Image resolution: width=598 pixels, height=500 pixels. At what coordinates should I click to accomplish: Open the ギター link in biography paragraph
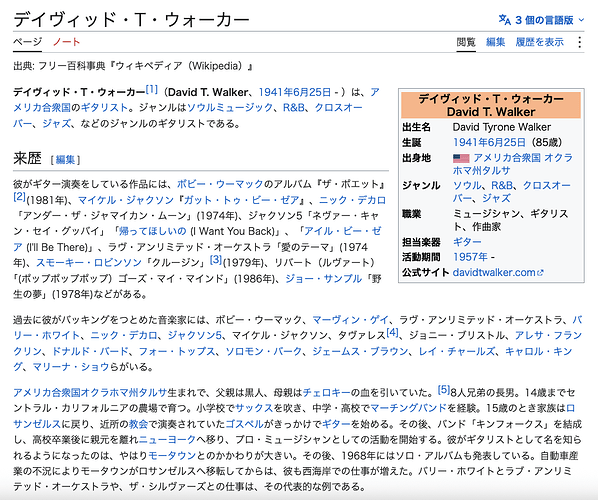pos(336,424)
